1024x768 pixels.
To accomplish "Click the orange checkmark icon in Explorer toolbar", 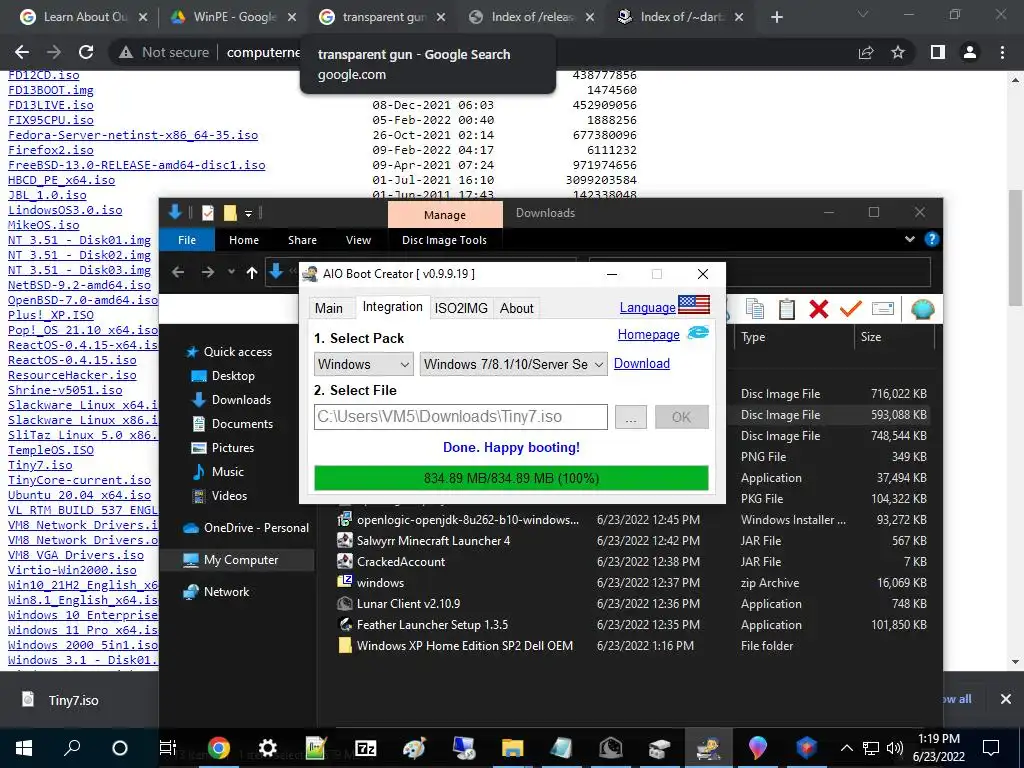I will (850, 308).
